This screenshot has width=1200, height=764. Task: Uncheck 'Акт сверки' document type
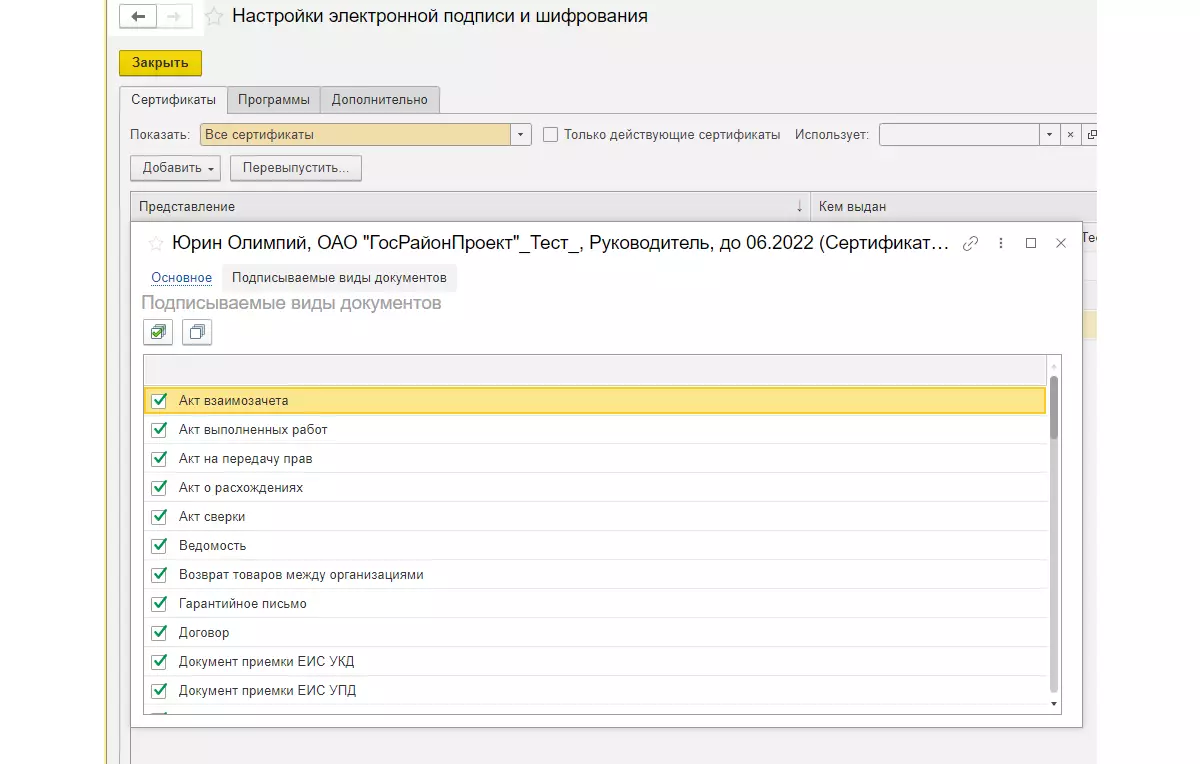(158, 517)
